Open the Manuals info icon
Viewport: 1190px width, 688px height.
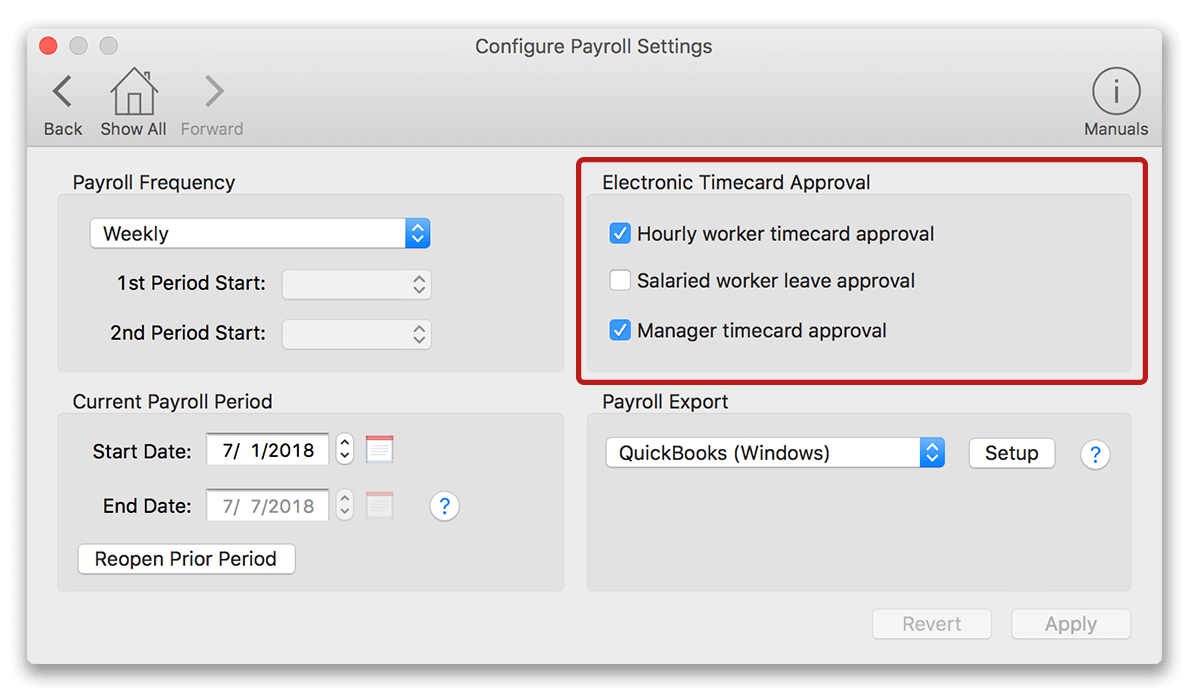pos(1115,89)
